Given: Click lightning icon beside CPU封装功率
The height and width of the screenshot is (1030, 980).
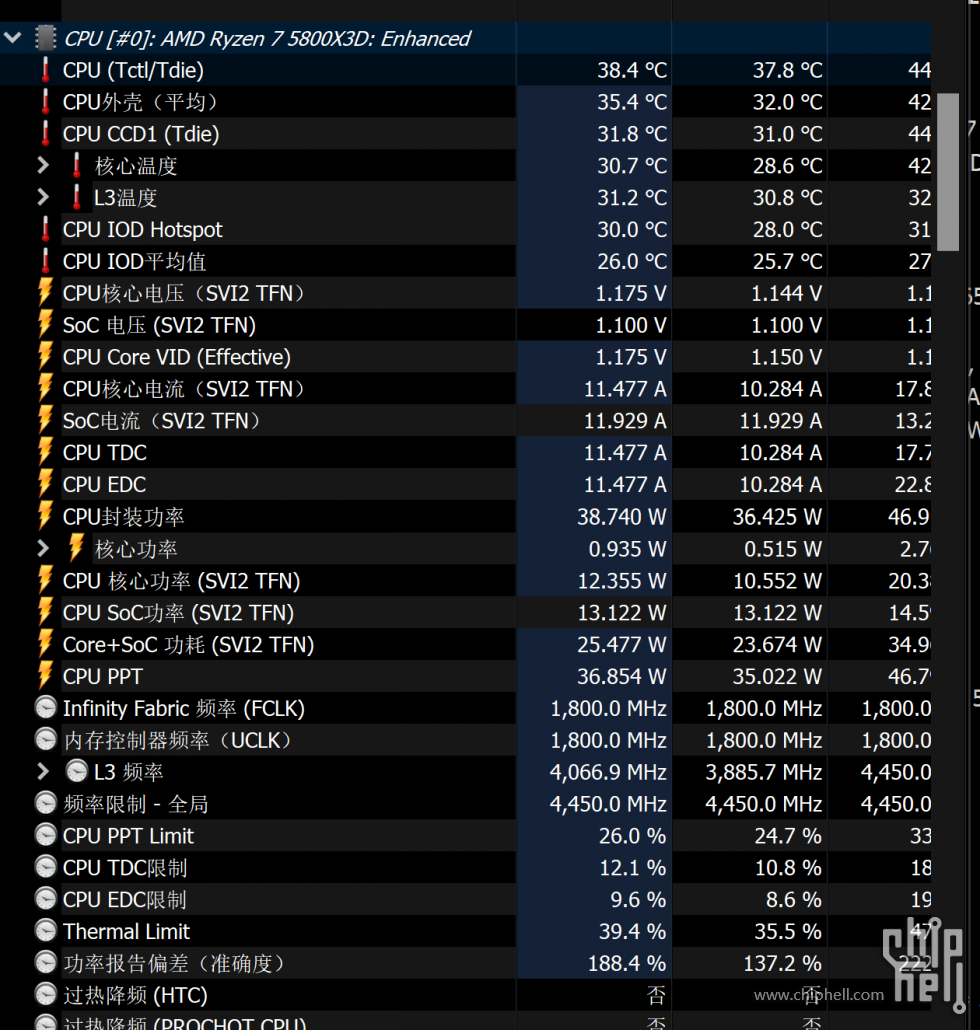Looking at the screenshot, I should point(45,516).
